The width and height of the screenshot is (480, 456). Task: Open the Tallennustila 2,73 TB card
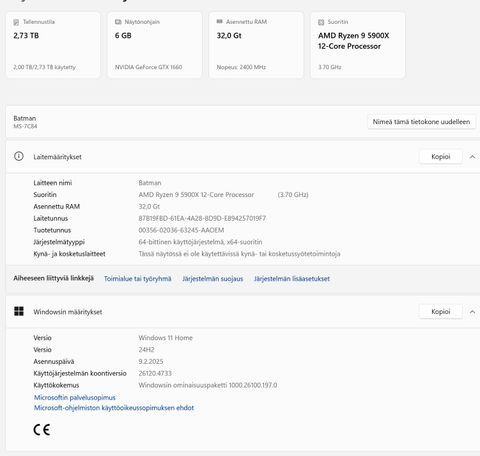(53, 45)
